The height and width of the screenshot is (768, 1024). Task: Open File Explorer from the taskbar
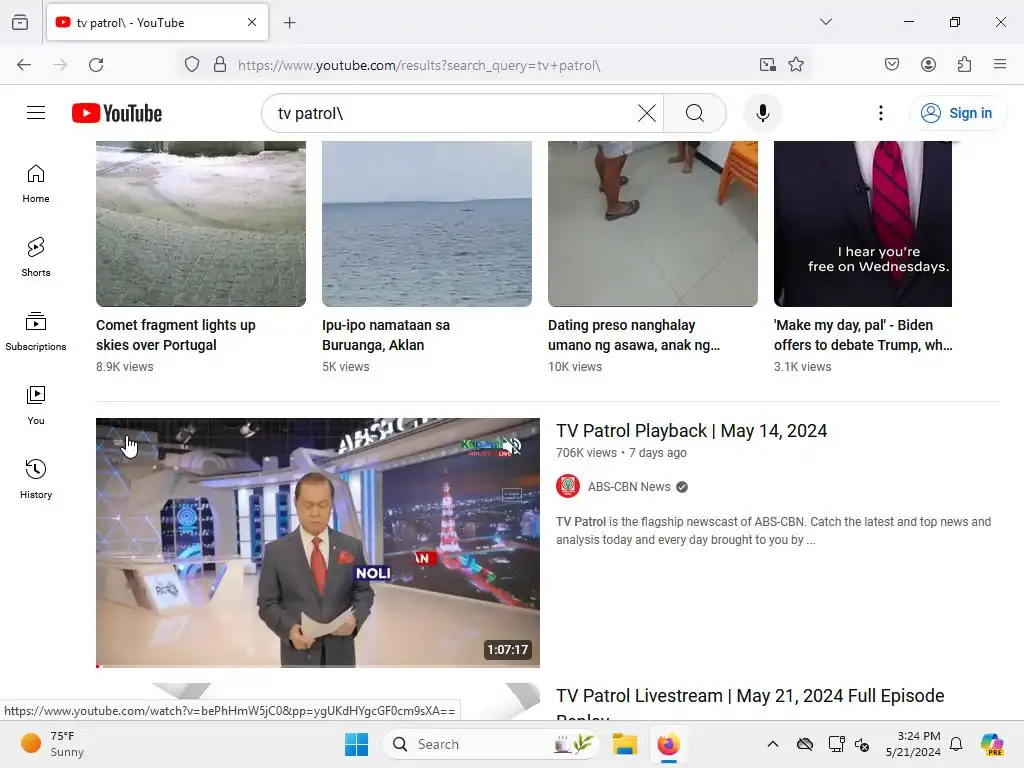tap(624, 744)
